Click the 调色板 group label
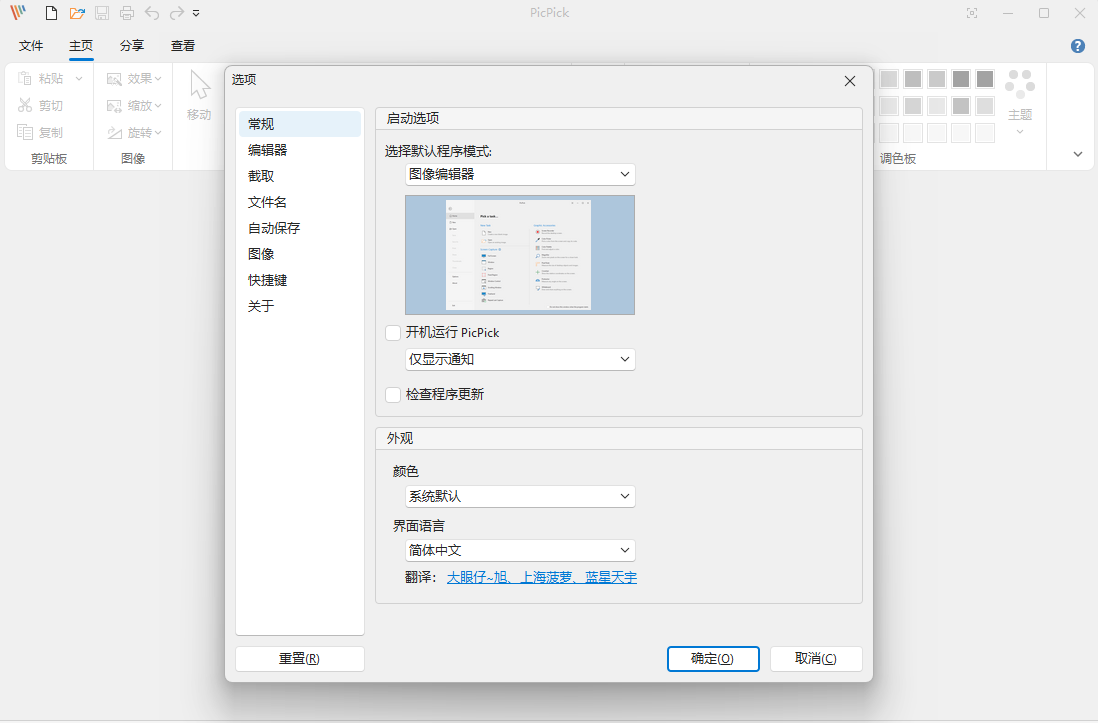The height and width of the screenshot is (723, 1098). (898, 158)
